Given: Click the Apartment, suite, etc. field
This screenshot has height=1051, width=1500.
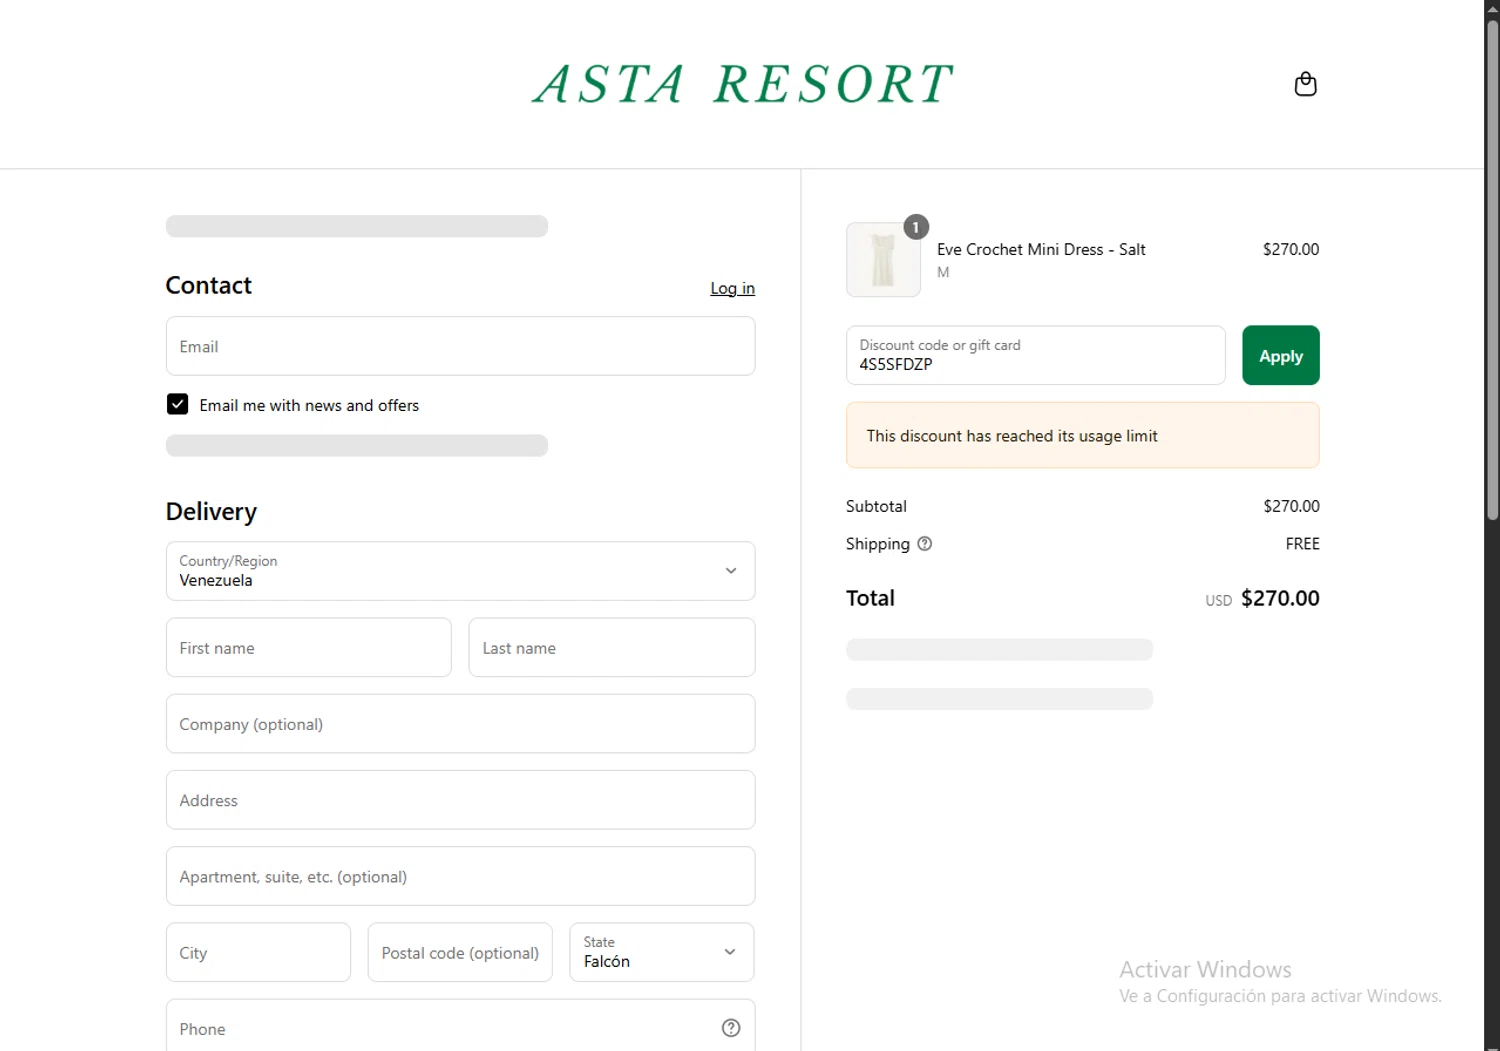Looking at the screenshot, I should pyautogui.click(x=460, y=876).
